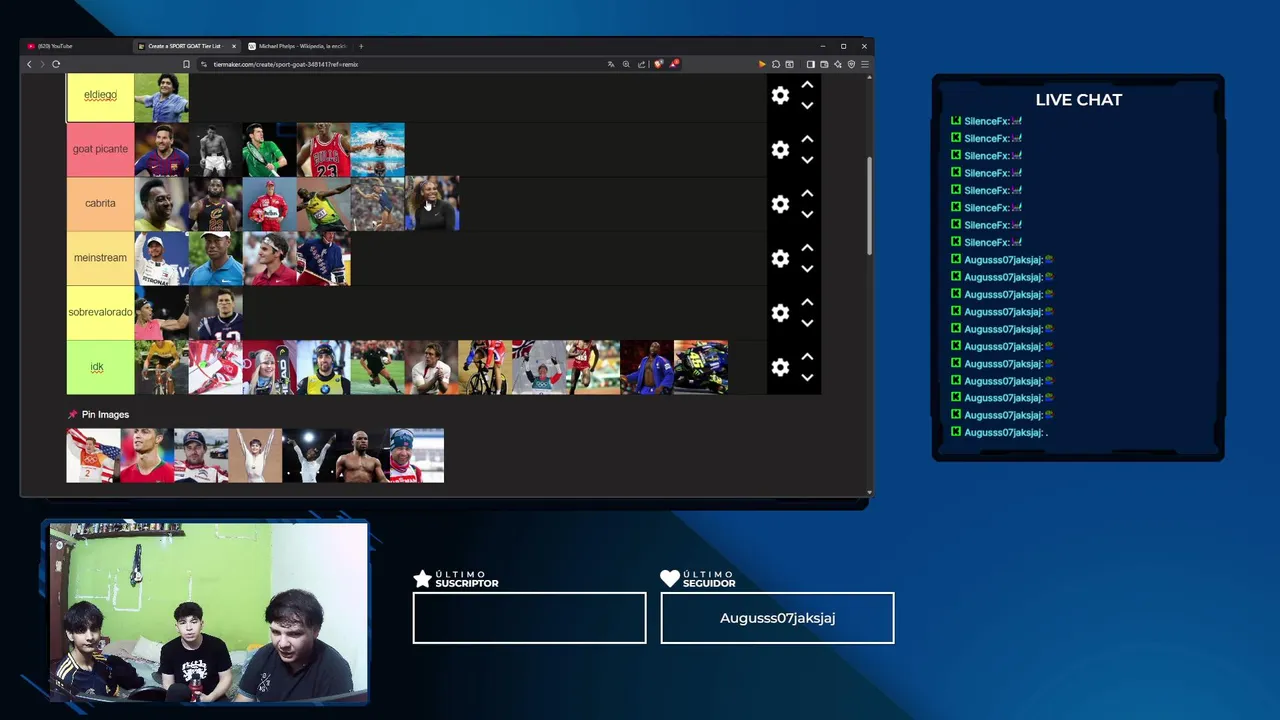Click the Pin Images label
Image resolution: width=1280 pixels, height=720 pixels.
(x=105, y=414)
